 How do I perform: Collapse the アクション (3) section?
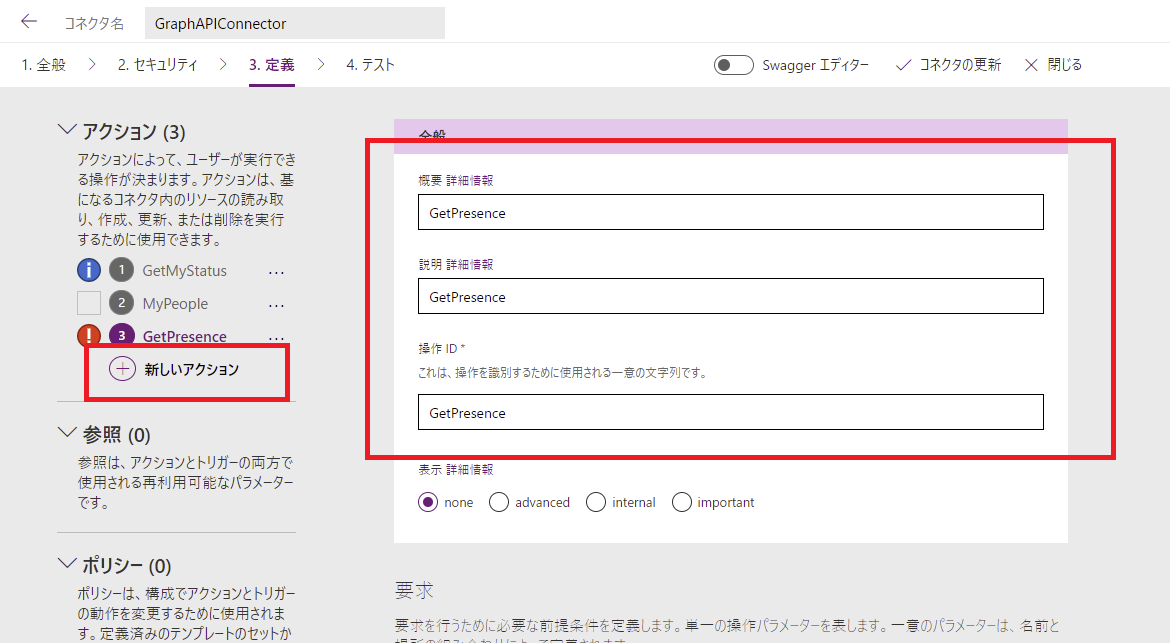66,129
